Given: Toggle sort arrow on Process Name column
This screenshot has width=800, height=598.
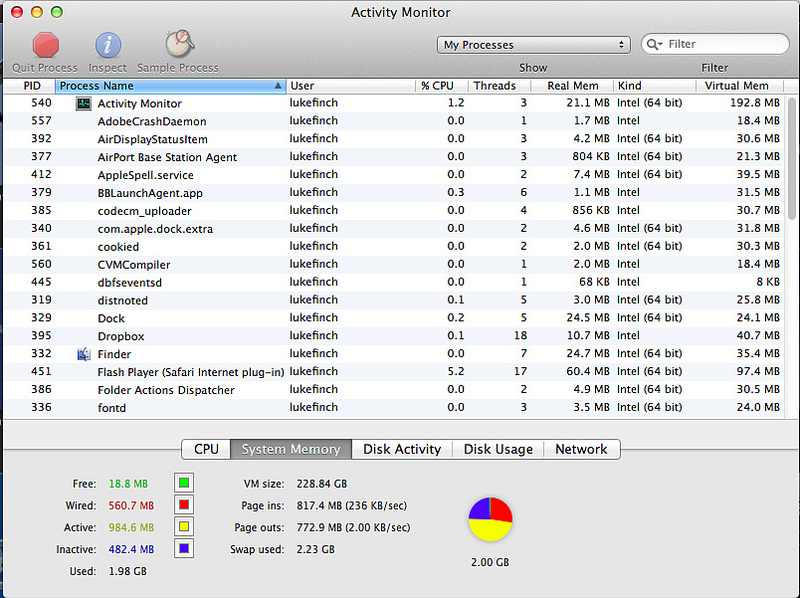Looking at the screenshot, I should pyautogui.click(x=278, y=86).
